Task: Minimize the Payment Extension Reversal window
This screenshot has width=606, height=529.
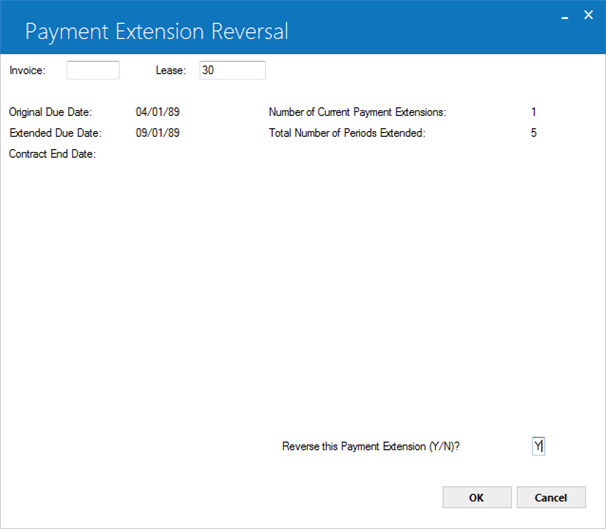Action: pos(565,16)
